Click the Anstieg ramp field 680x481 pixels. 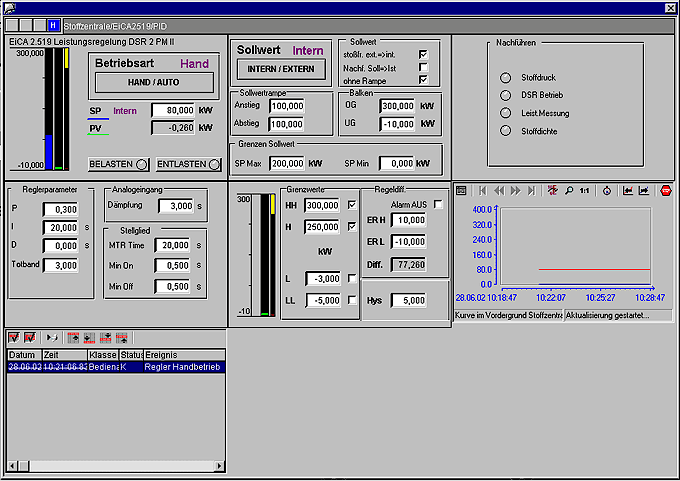click(x=287, y=106)
